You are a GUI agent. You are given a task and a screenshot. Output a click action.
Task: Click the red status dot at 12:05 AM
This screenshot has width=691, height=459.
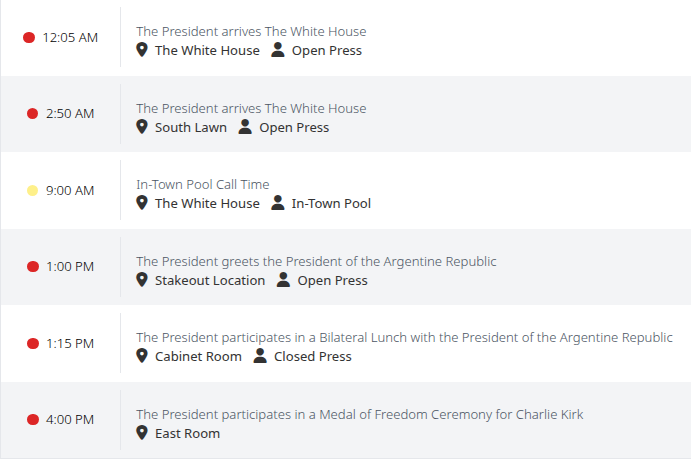click(x=29, y=38)
